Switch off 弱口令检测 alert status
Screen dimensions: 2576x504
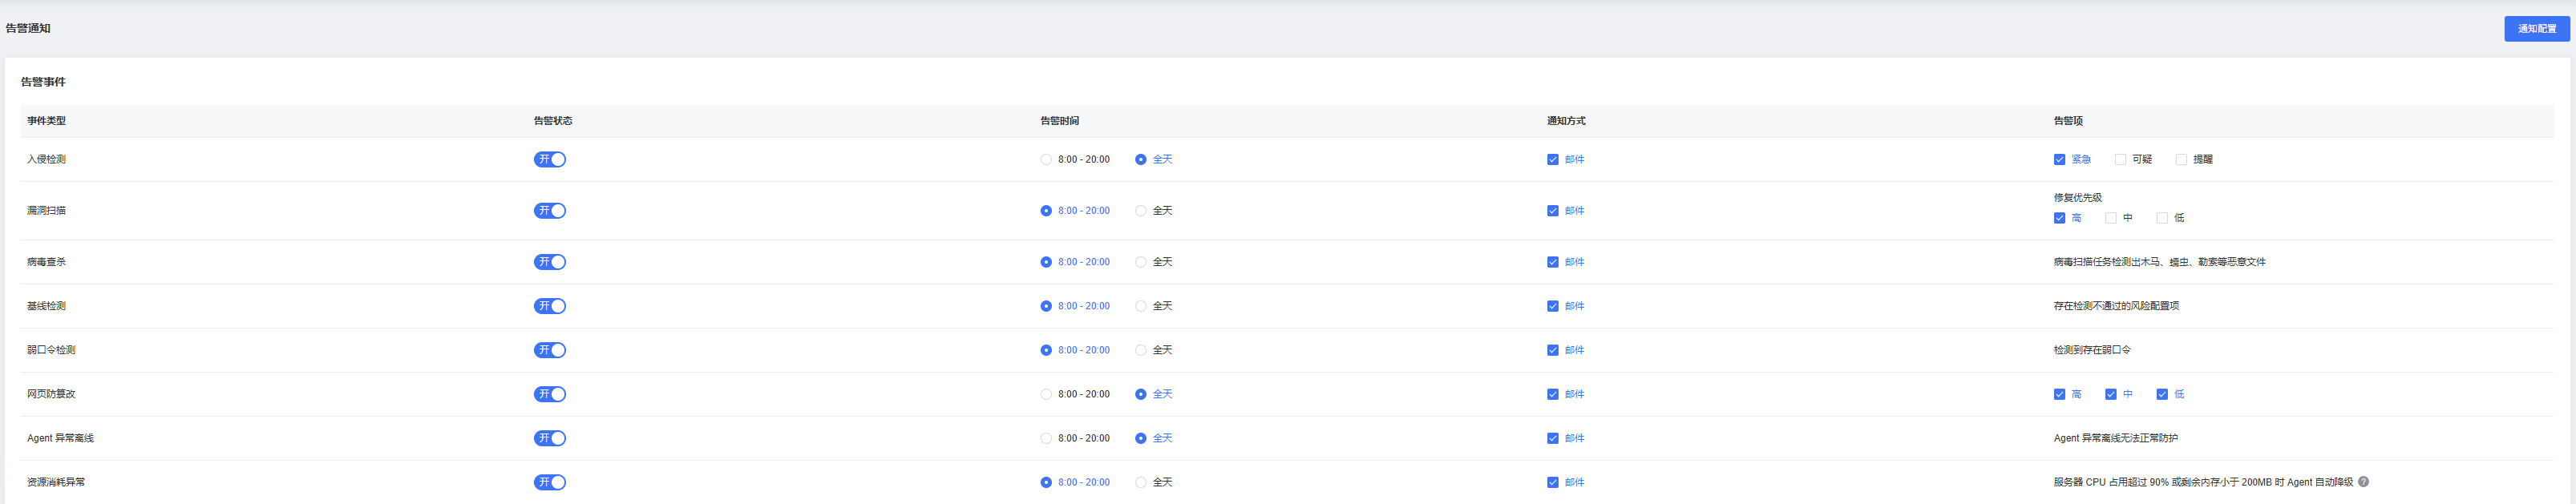(x=550, y=350)
